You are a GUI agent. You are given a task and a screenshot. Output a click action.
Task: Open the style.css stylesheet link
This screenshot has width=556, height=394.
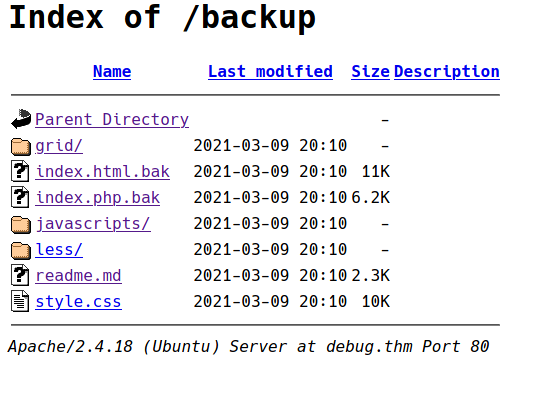[78, 302]
